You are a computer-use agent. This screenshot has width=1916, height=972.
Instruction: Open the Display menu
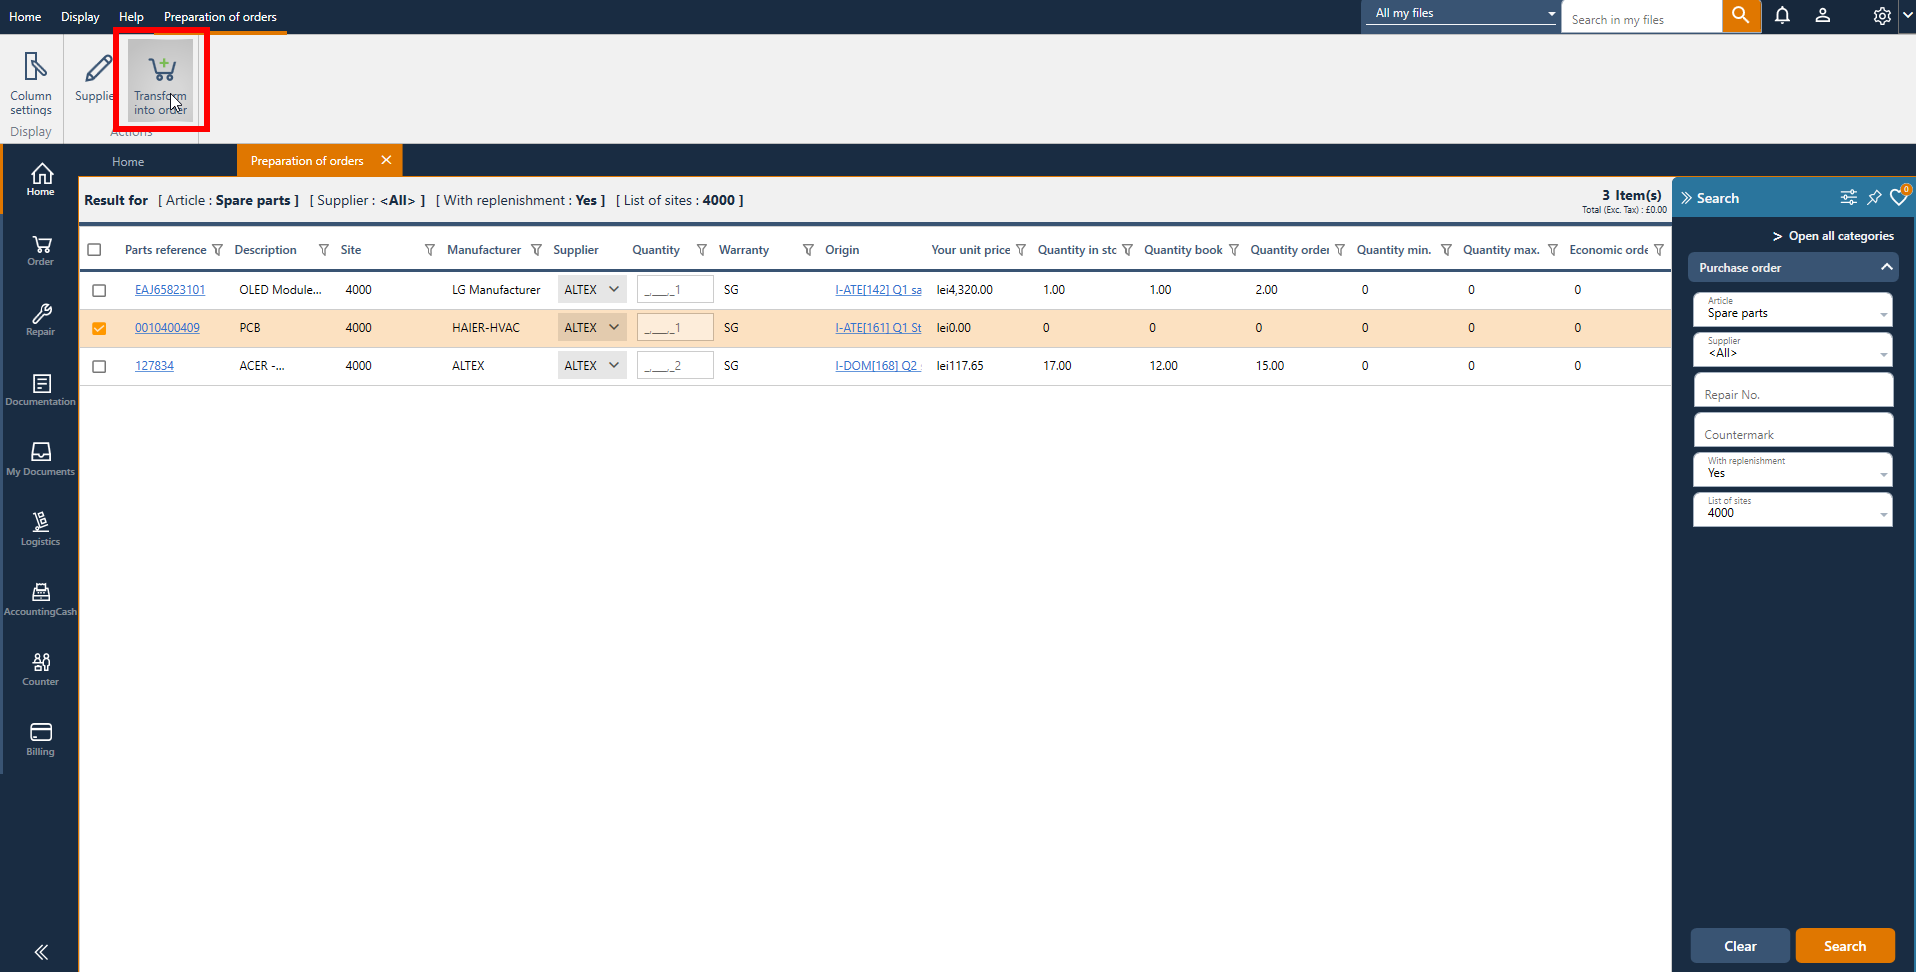click(x=80, y=16)
